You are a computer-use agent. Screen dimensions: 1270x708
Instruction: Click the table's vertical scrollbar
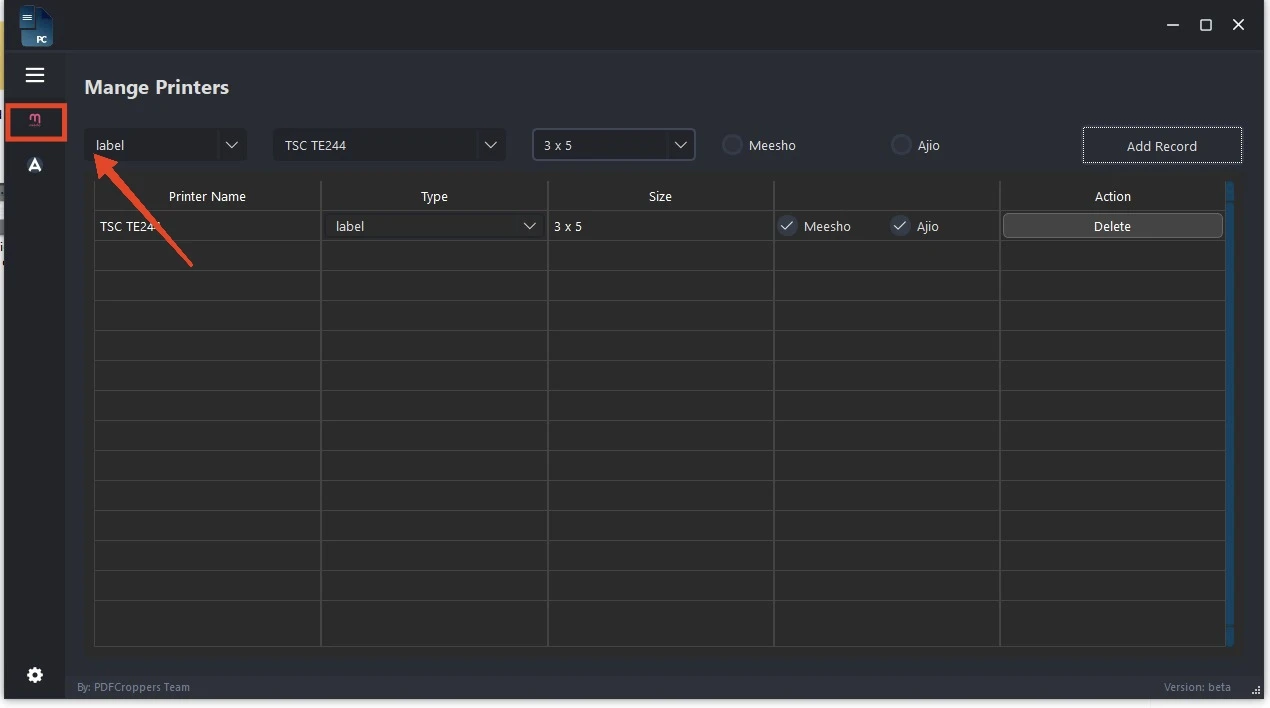click(1229, 413)
